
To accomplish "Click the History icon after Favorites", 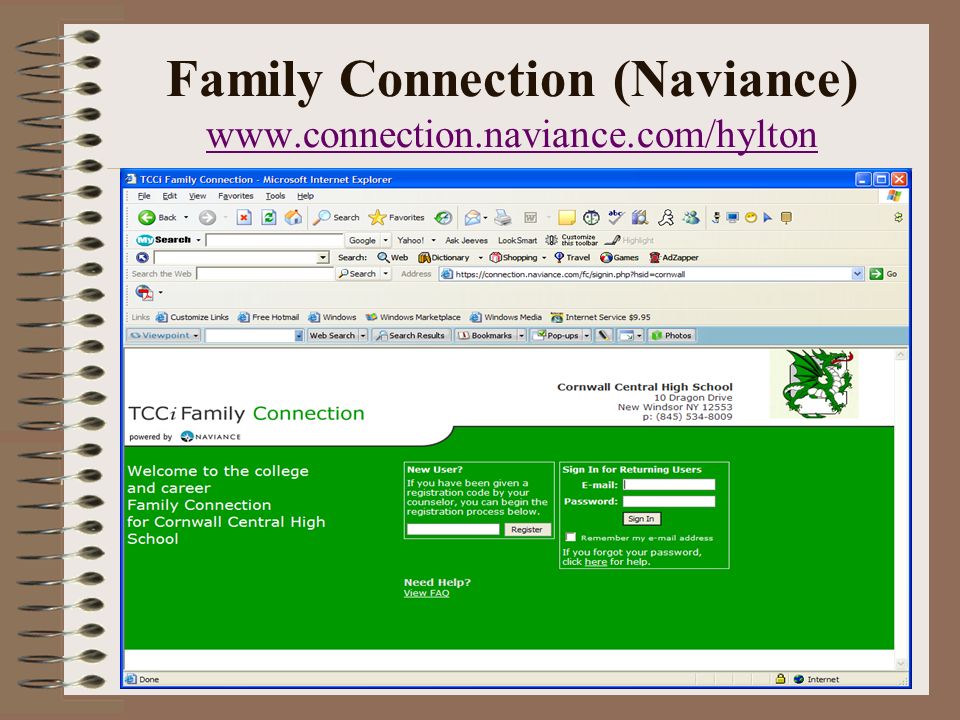I will (x=443, y=217).
